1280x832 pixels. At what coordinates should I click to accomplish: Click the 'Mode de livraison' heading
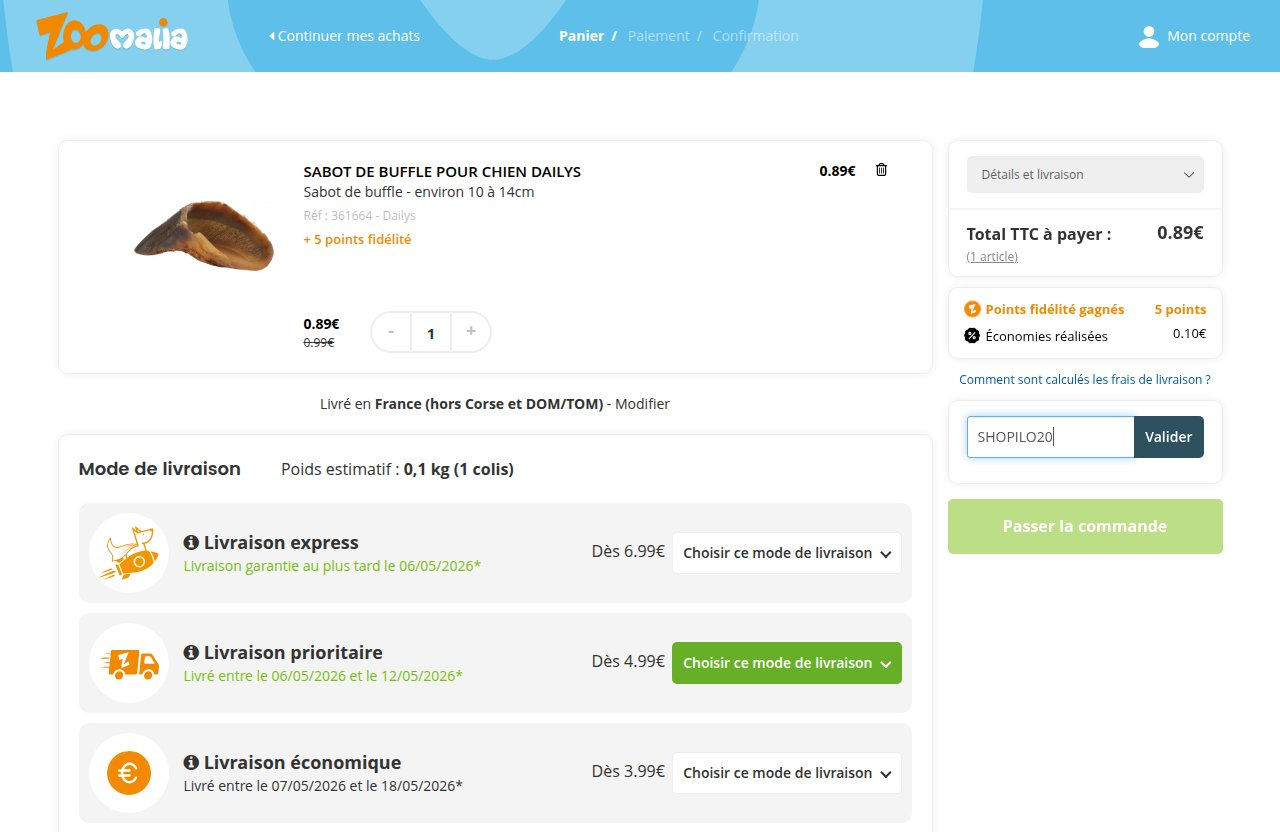point(159,469)
